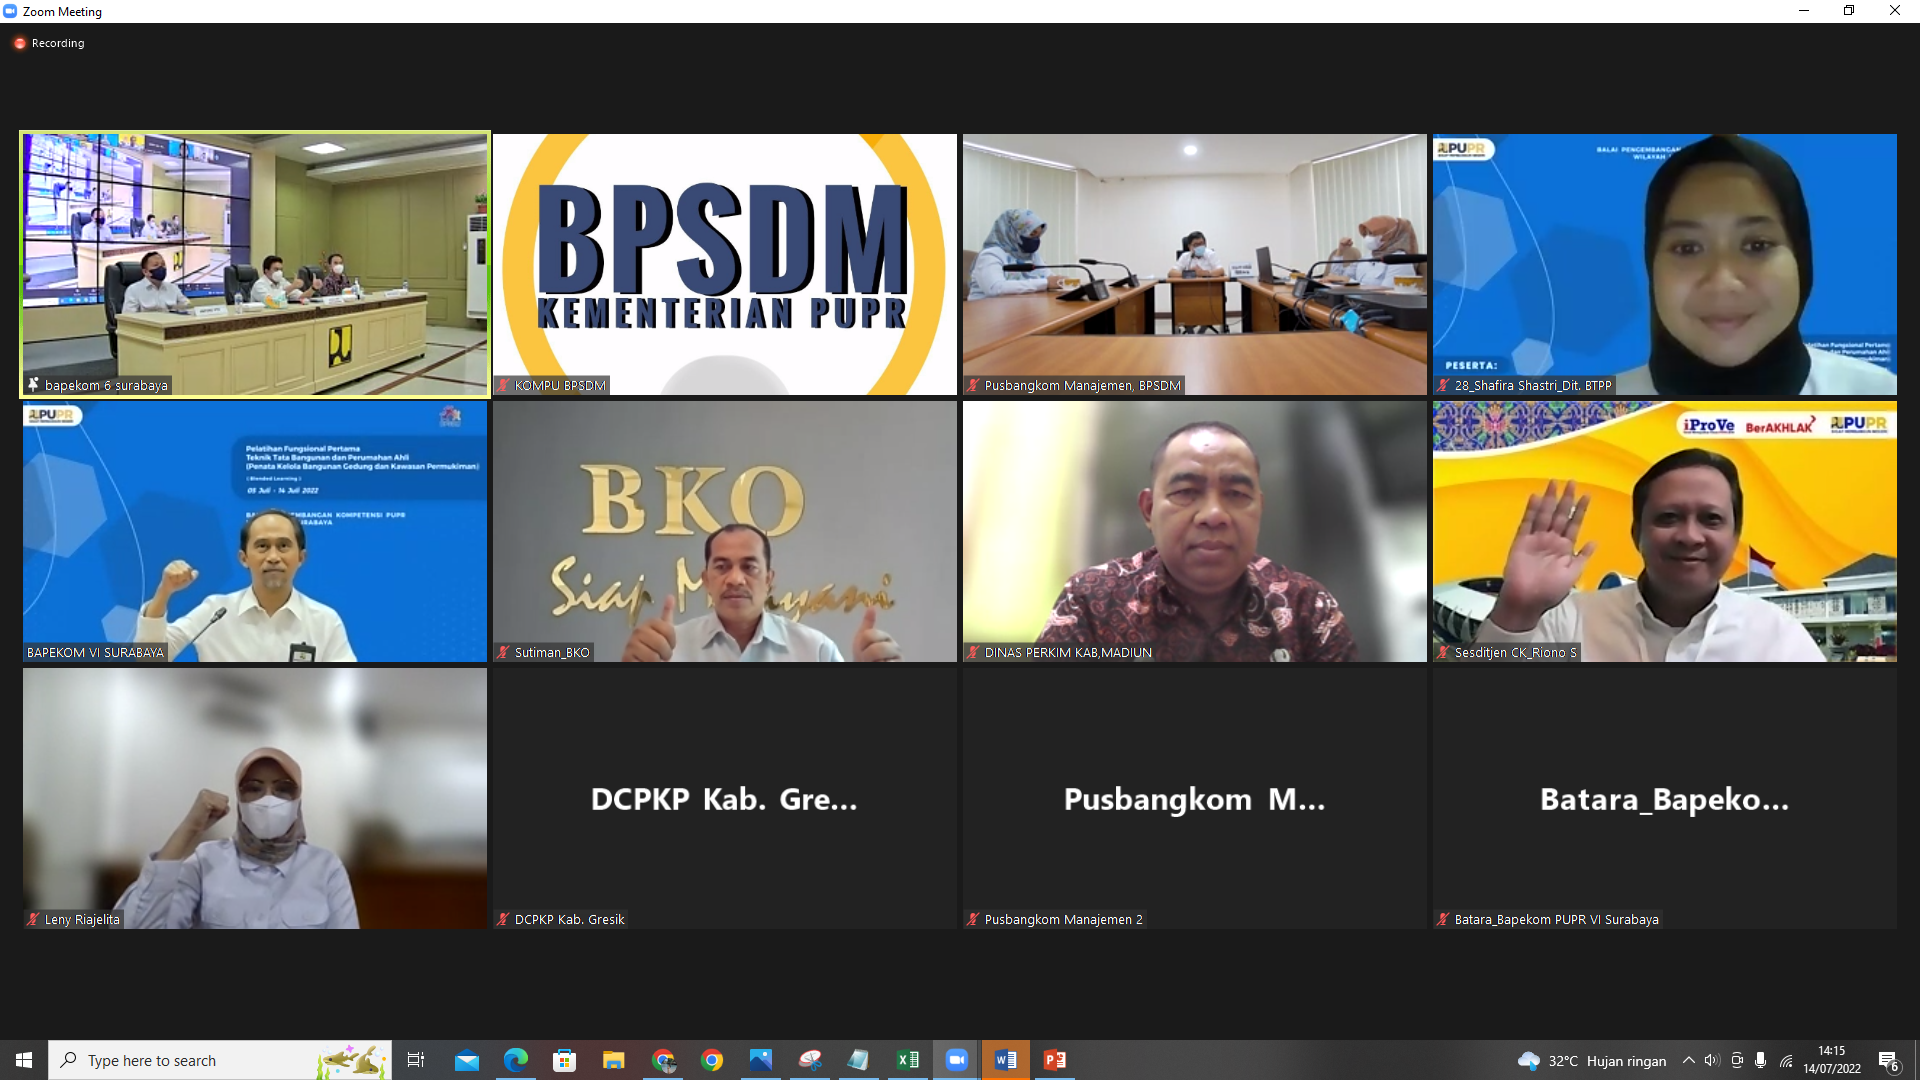Click pin icon beside bapekom 6 surabaya
This screenshot has width=1920, height=1080.
[x=33, y=385]
